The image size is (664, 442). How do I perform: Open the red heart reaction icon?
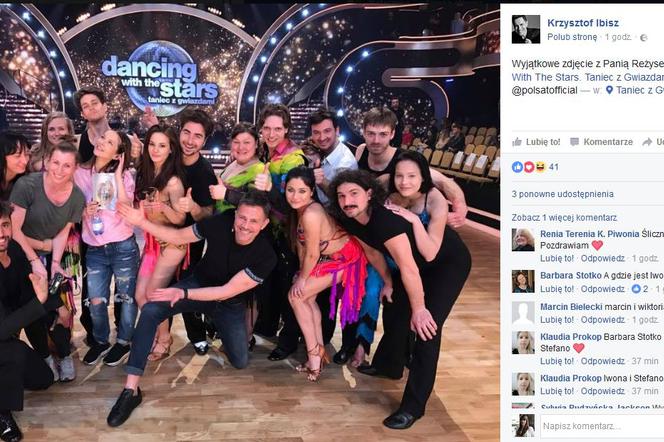529,167
